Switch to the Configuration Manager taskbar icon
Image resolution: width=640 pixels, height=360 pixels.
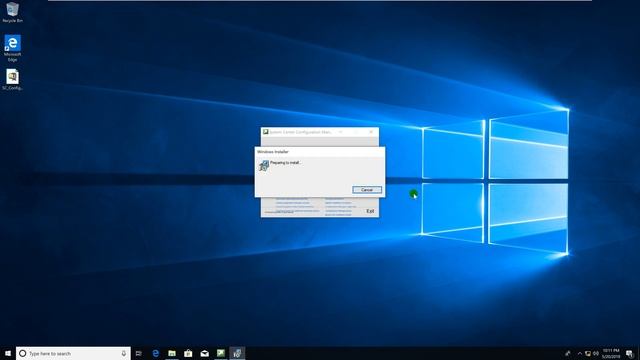(x=221, y=353)
